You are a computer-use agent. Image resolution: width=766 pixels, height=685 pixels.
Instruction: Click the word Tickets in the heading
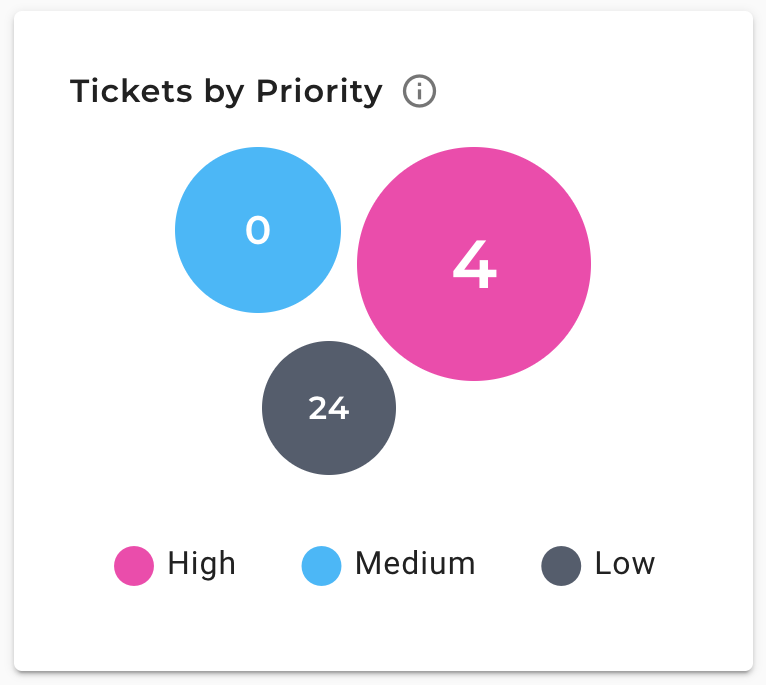(x=131, y=91)
